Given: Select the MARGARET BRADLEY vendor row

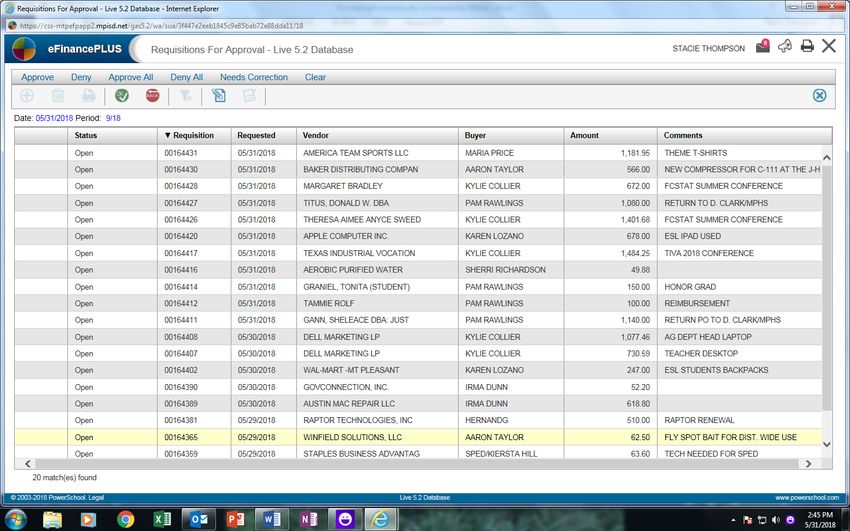Looking at the screenshot, I should click(x=418, y=186).
